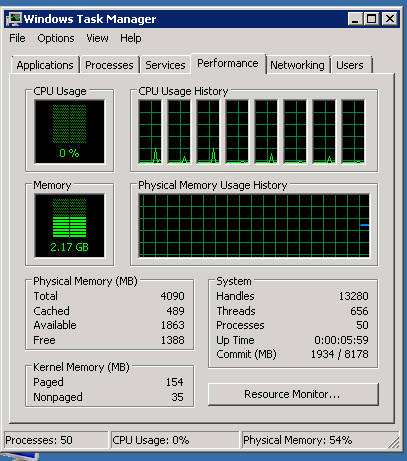Image resolution: width=407 pixels, height=461 pixels.
Task: Click the Memory 2.17 GB meter
Action: click(x=69, y=226)
